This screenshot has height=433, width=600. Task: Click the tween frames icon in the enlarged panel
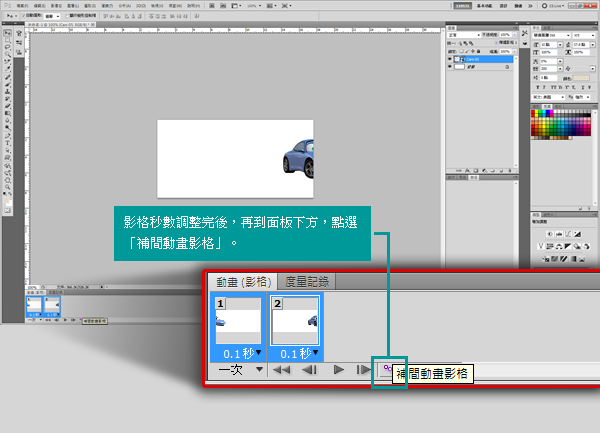click(387, 369)
